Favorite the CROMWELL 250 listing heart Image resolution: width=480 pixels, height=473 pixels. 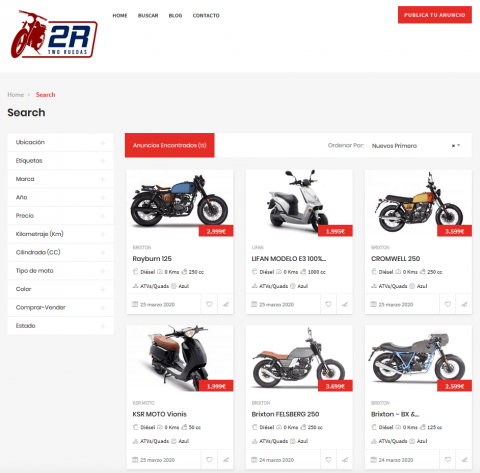(448, 304)
